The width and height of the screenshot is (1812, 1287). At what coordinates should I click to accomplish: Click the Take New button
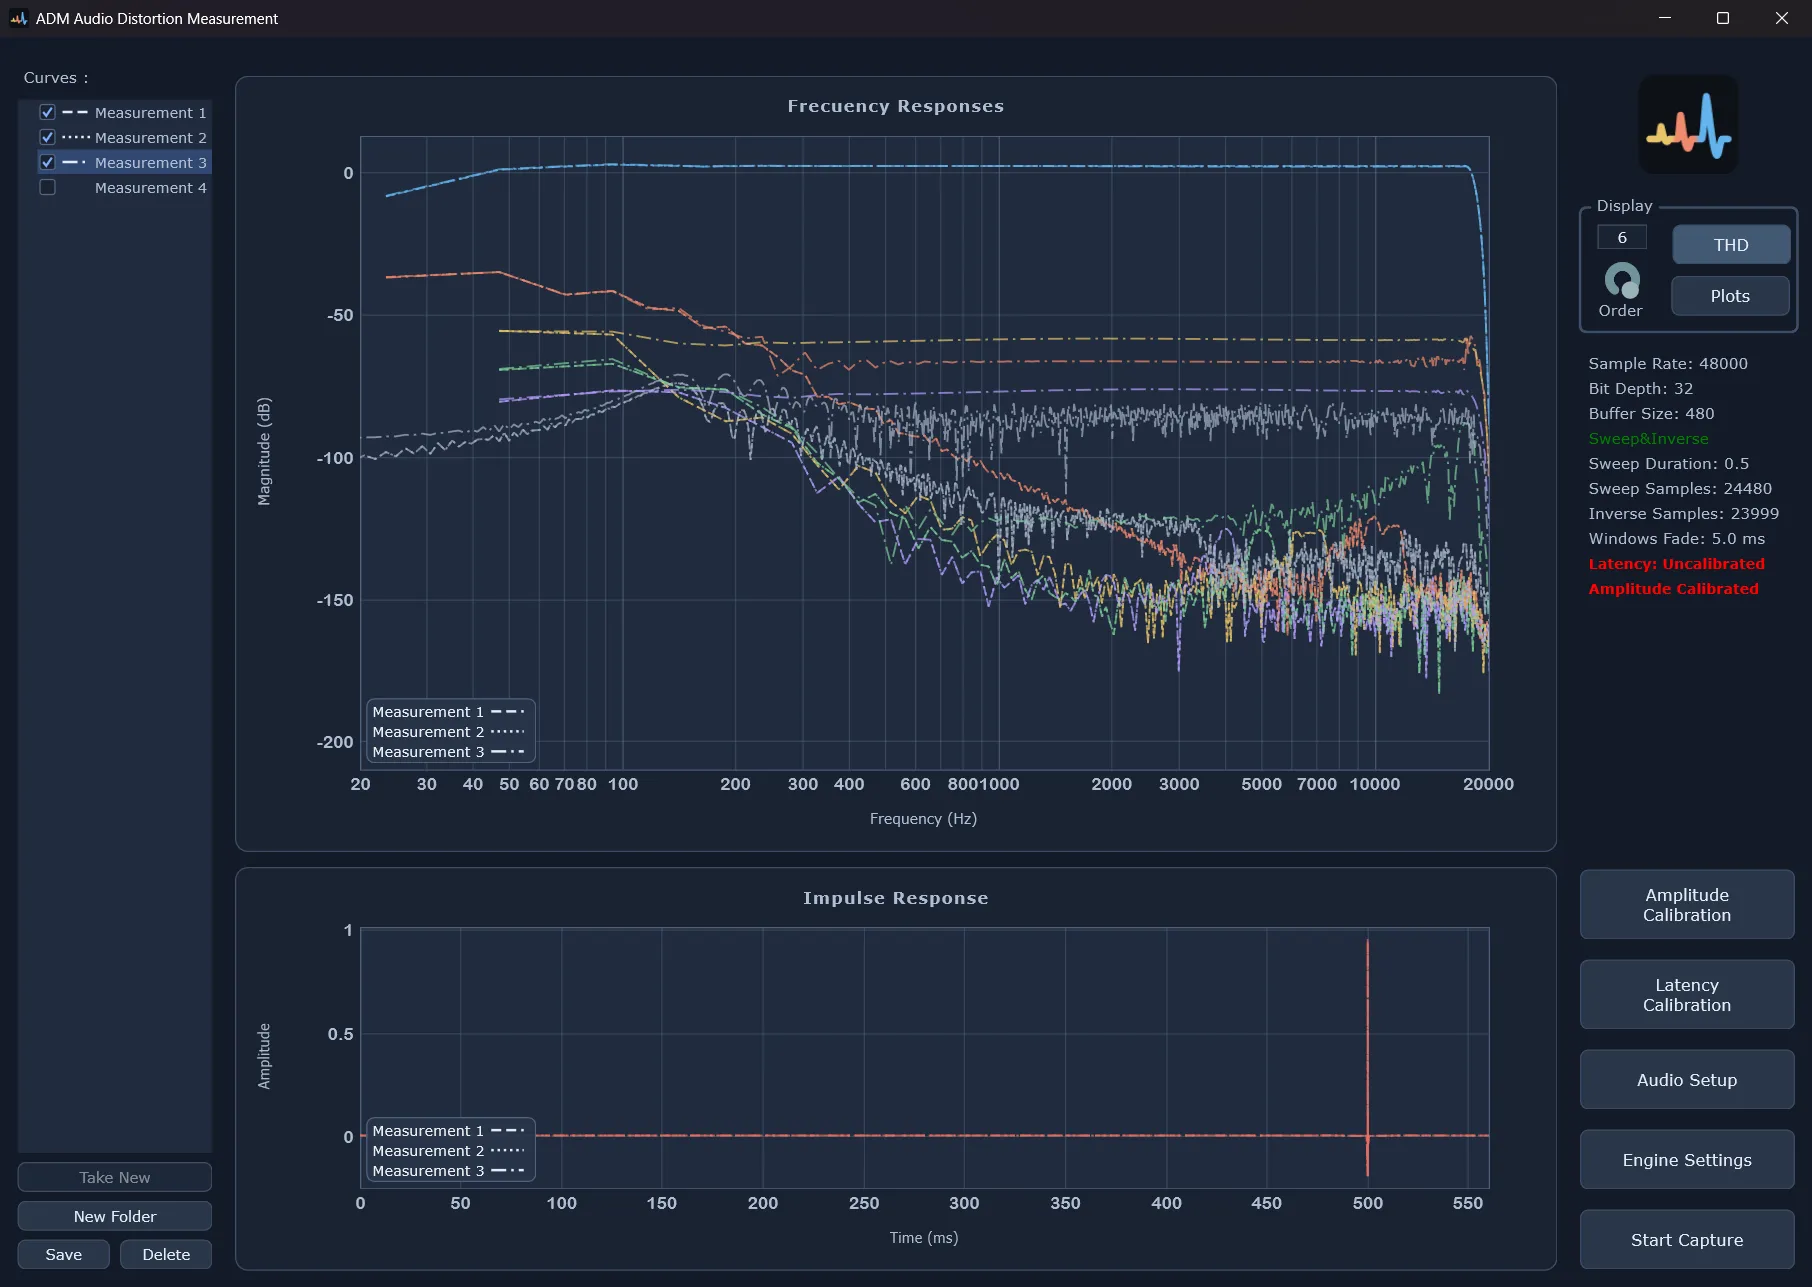click(x=115, y=1177)
